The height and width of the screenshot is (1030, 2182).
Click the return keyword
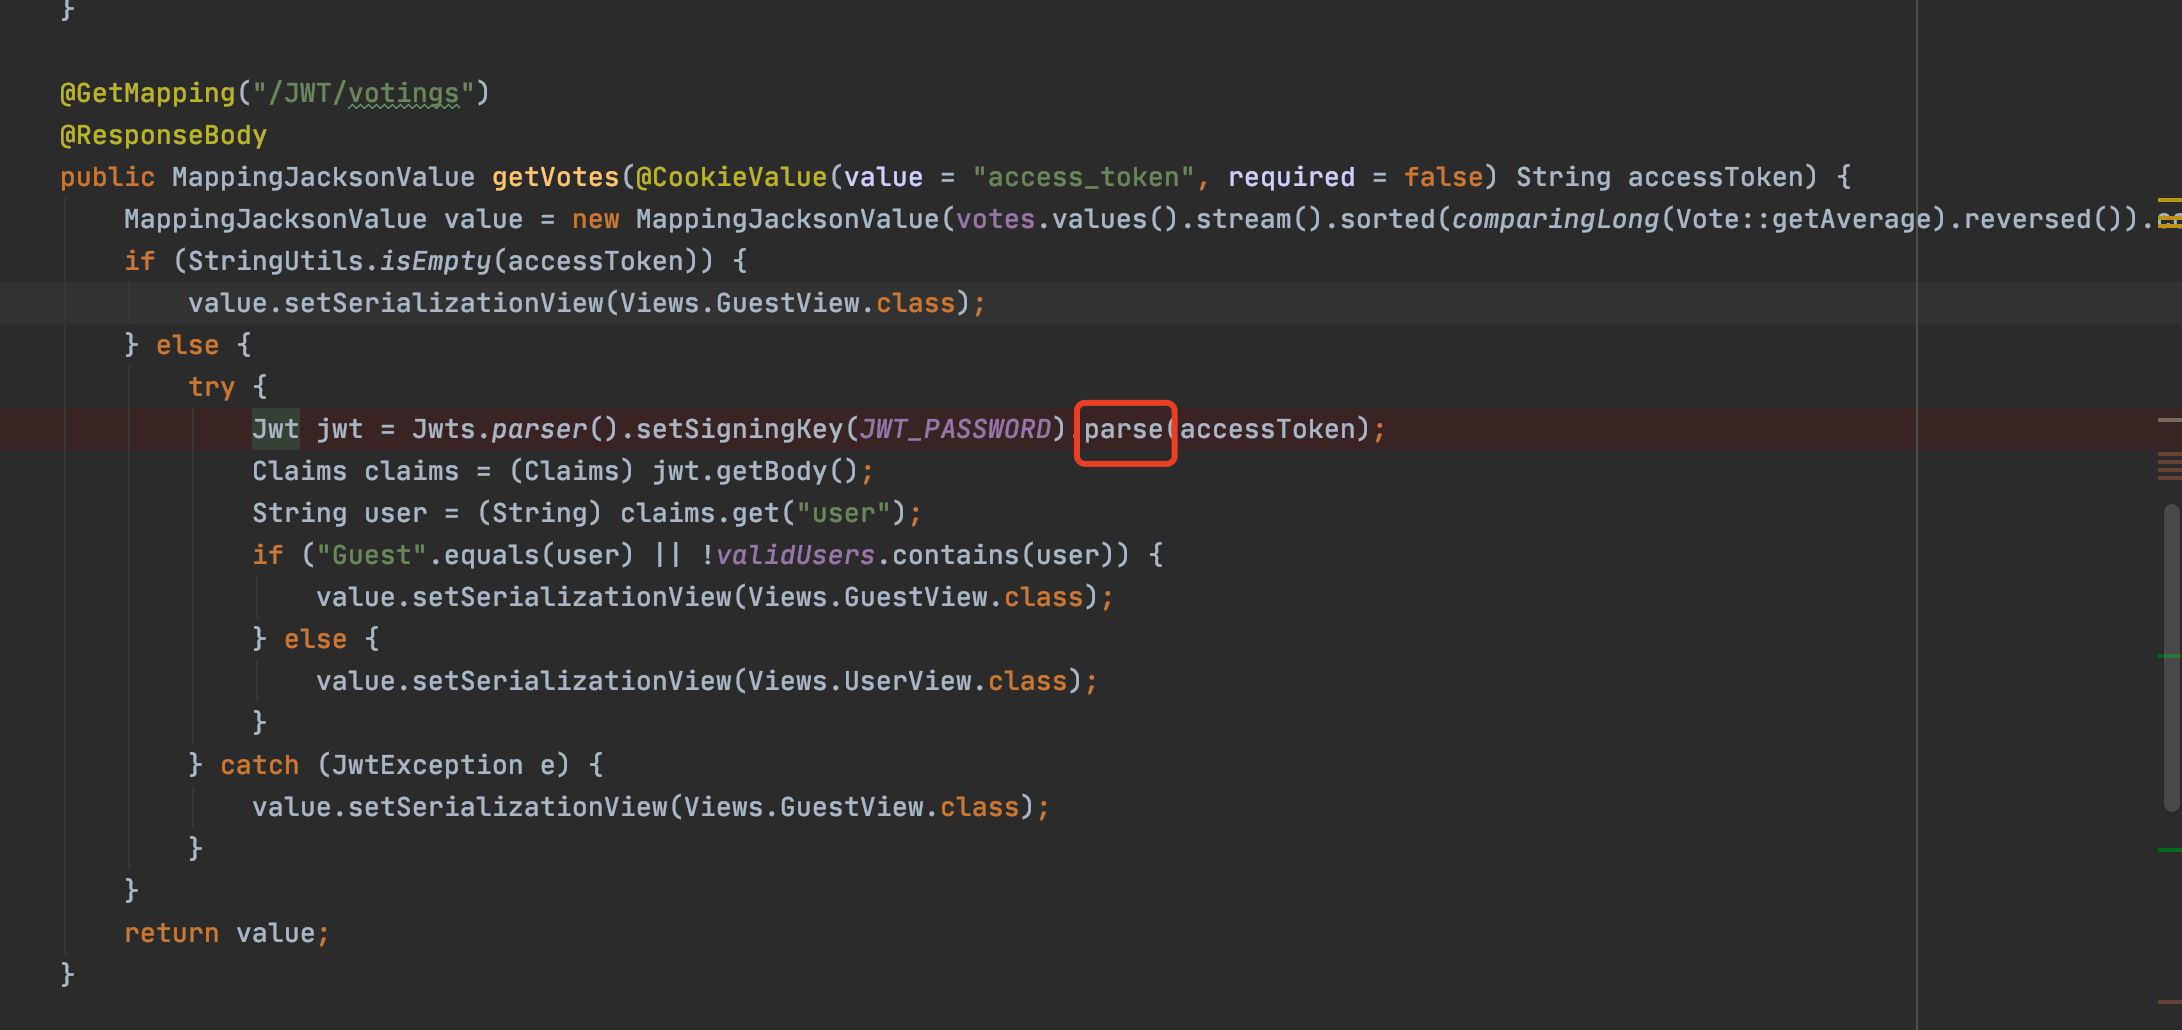(171, 934)
